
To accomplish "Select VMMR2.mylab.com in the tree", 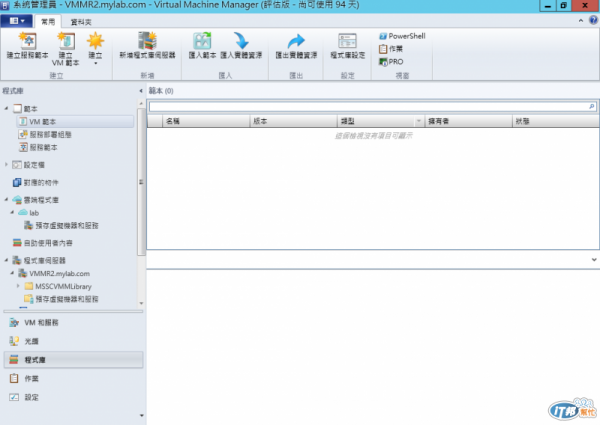I will click(54, 274).
